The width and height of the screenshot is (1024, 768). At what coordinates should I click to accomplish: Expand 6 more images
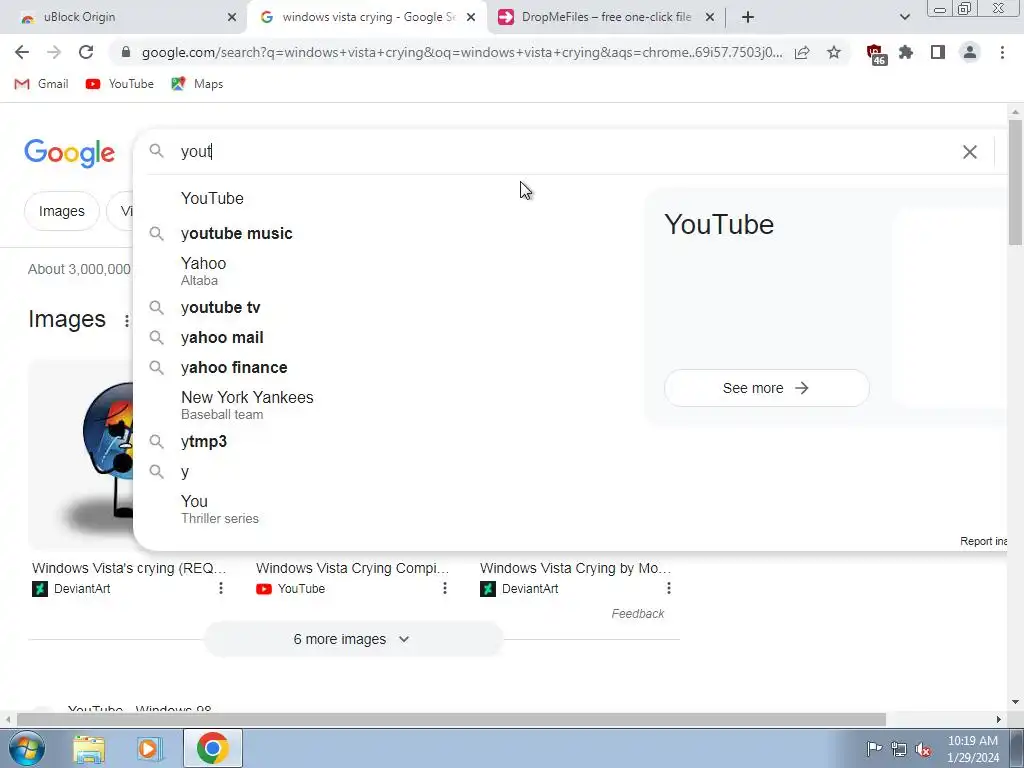(x=353, y=639)
